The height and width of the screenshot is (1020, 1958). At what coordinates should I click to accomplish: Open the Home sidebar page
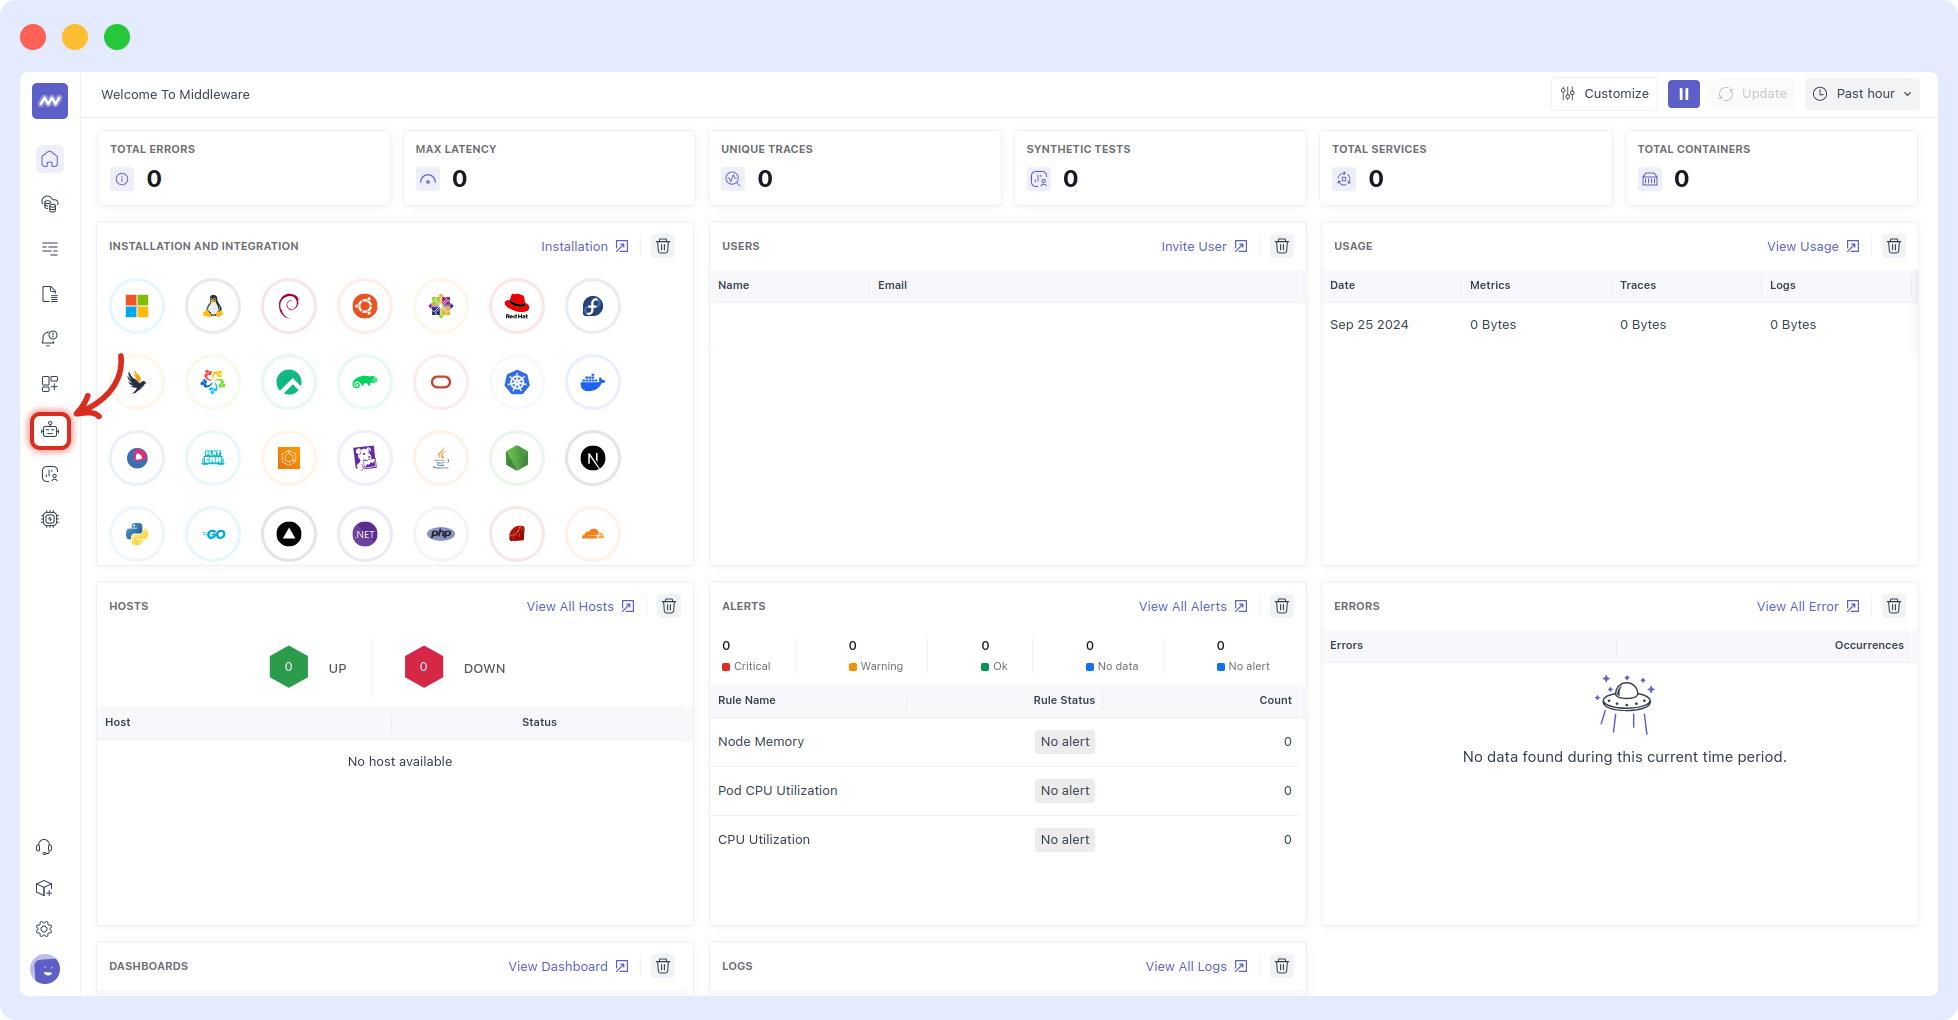tap(49, 159)
